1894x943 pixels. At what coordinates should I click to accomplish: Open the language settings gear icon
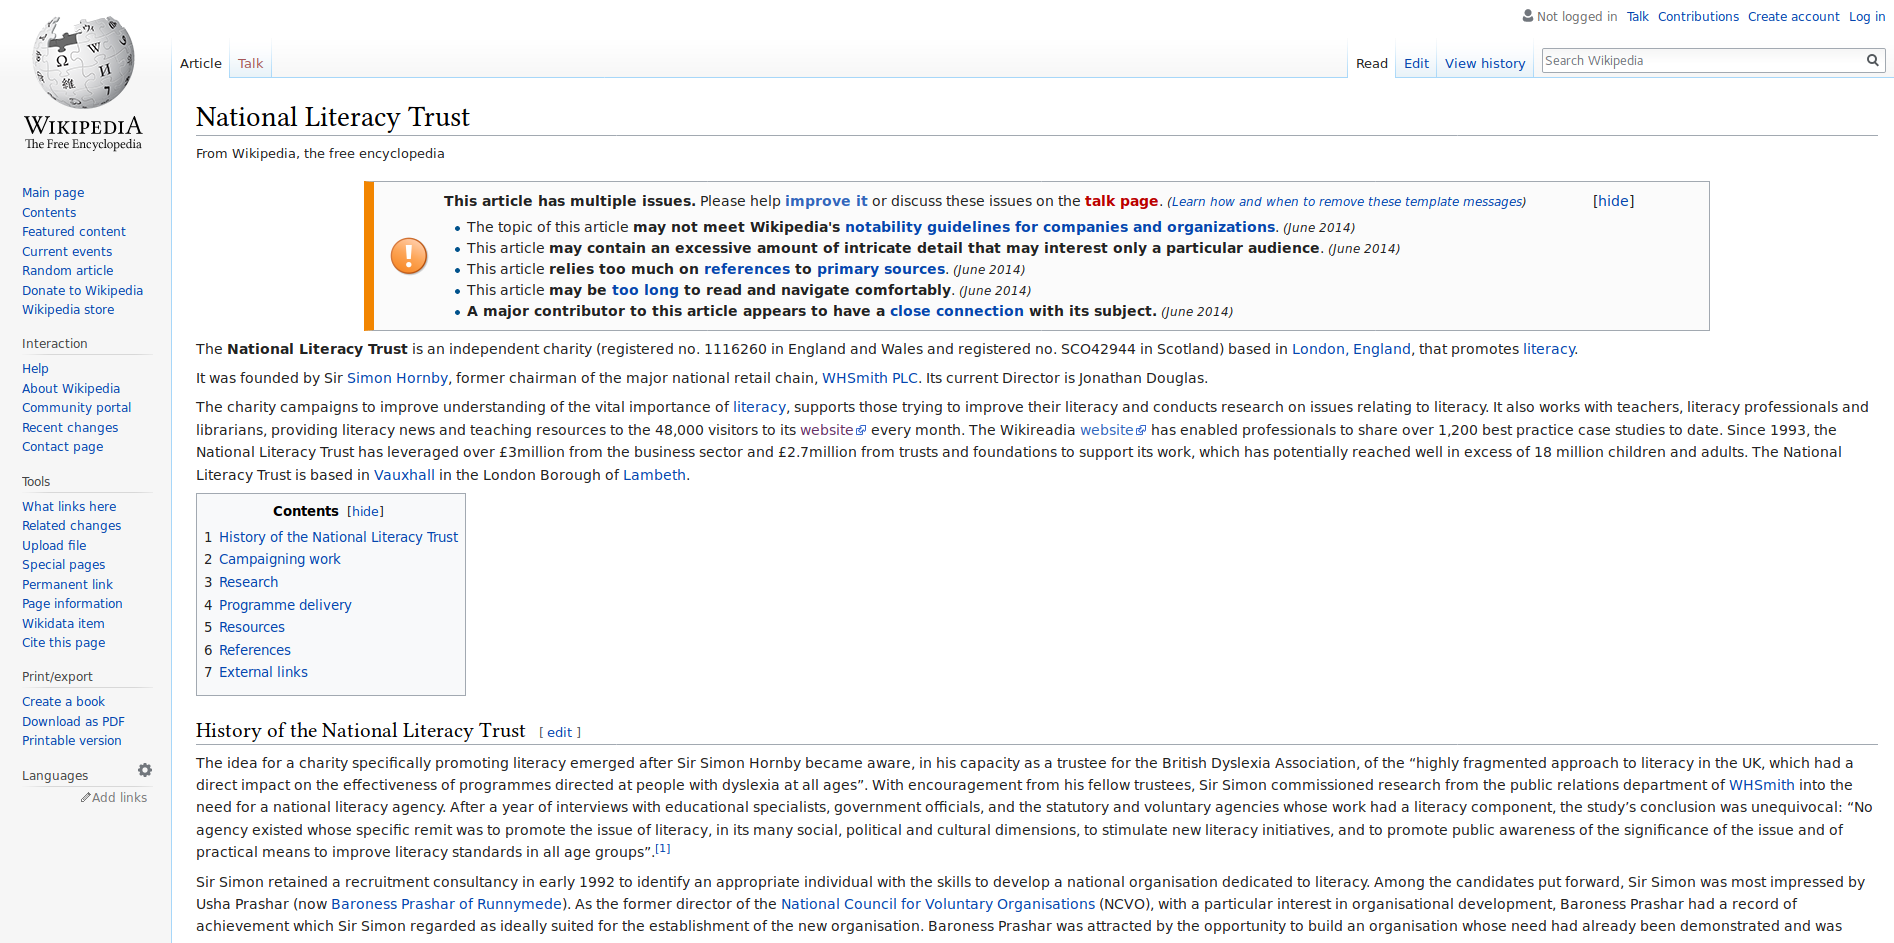point(145,770)
